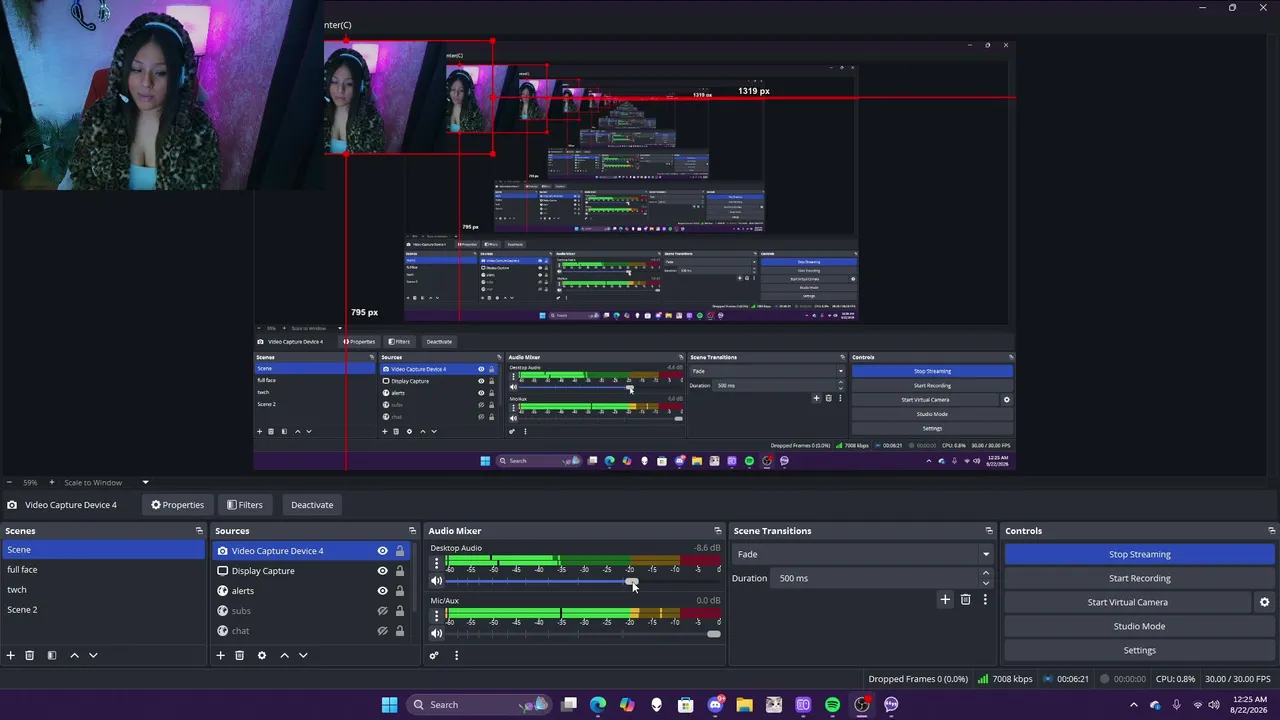The image size is (1280, 720).
Task: Switch to the twch scene
Action: point(103,590)
